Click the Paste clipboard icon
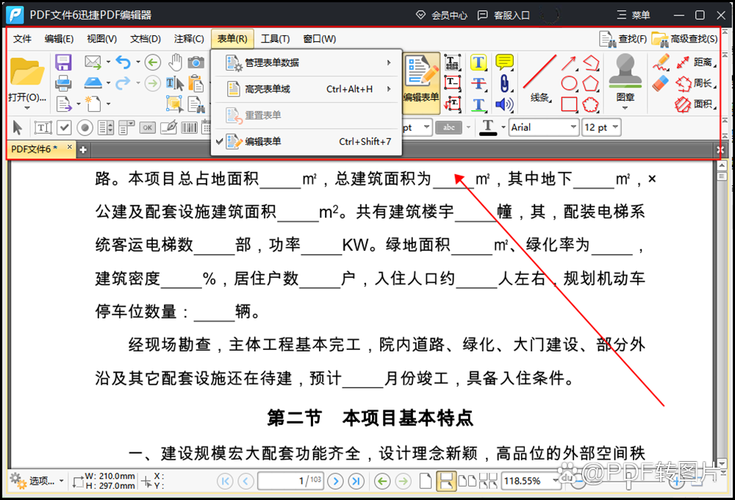 click(x=196, y=84)
